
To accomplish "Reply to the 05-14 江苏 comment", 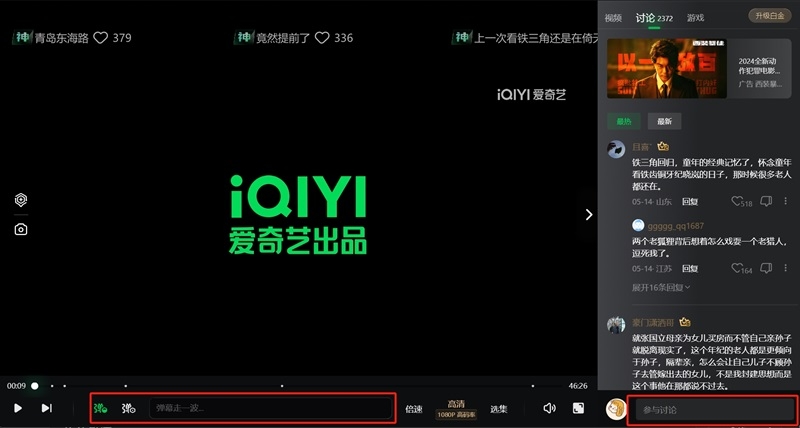I will 690,269.
